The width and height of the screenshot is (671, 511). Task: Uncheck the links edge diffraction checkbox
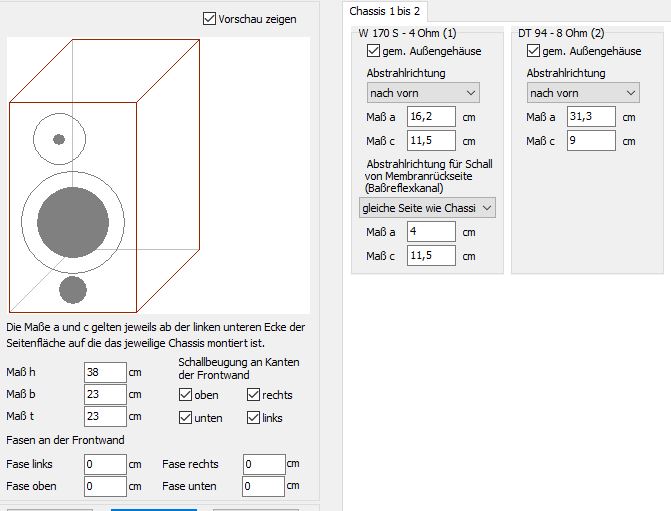[x=254, y=417]
